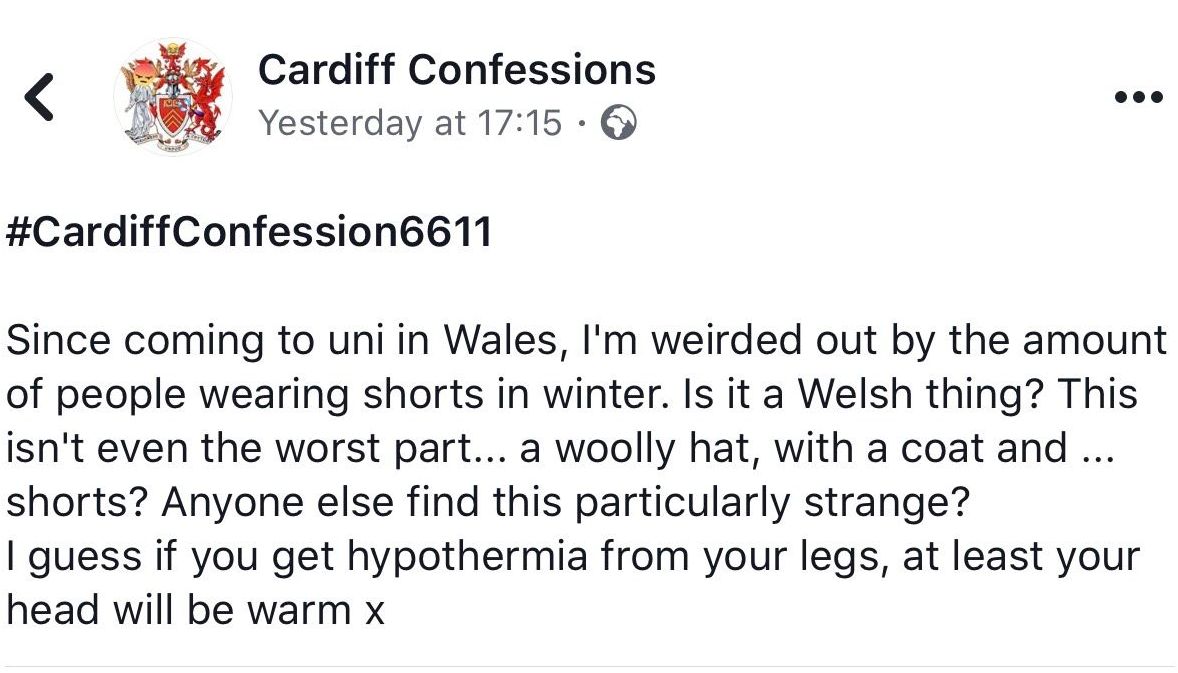Screen dimensions: 1178x673
Task: Click the post line starting 'Since coming to uni'
Action: tap(586, 340)
